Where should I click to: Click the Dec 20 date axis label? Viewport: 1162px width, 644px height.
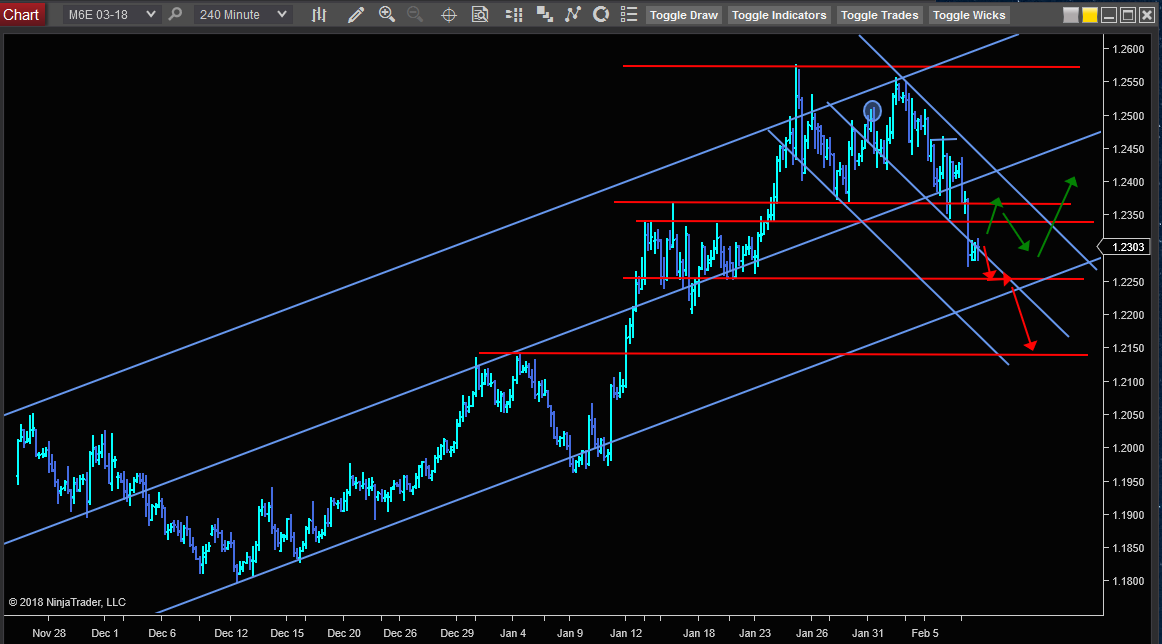344,633
